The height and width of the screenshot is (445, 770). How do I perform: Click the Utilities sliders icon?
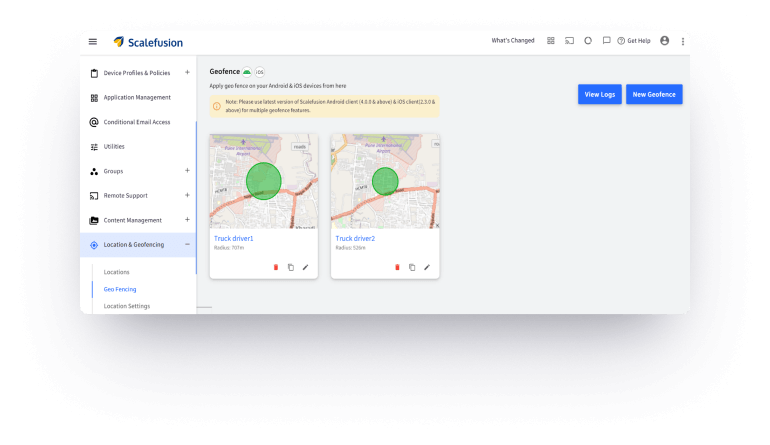pyautogui.click(x=94, y=147)
